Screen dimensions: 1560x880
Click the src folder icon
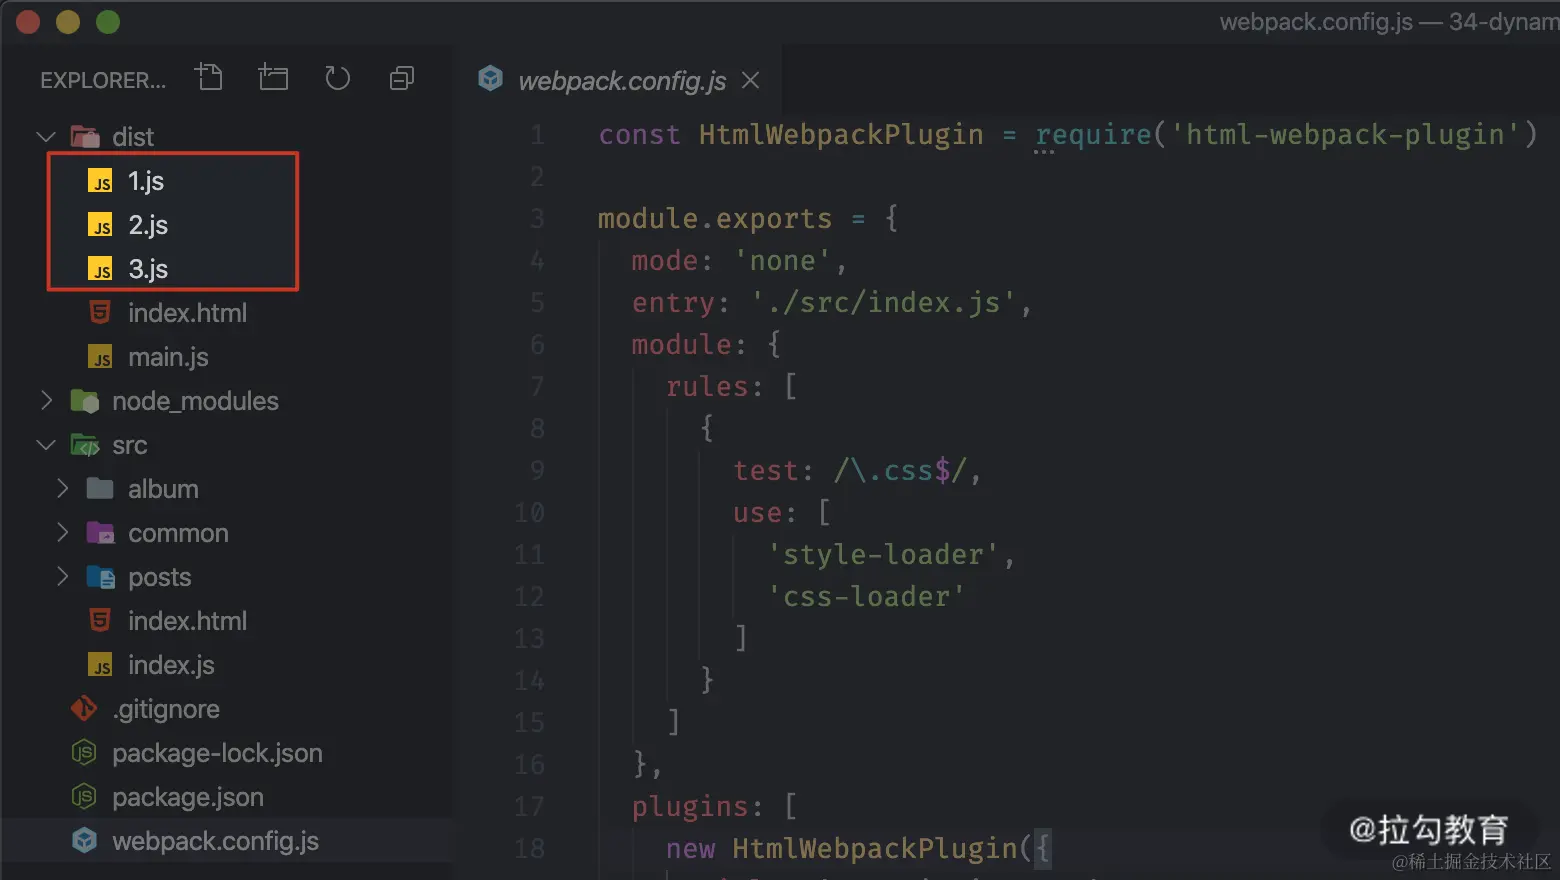85,445
